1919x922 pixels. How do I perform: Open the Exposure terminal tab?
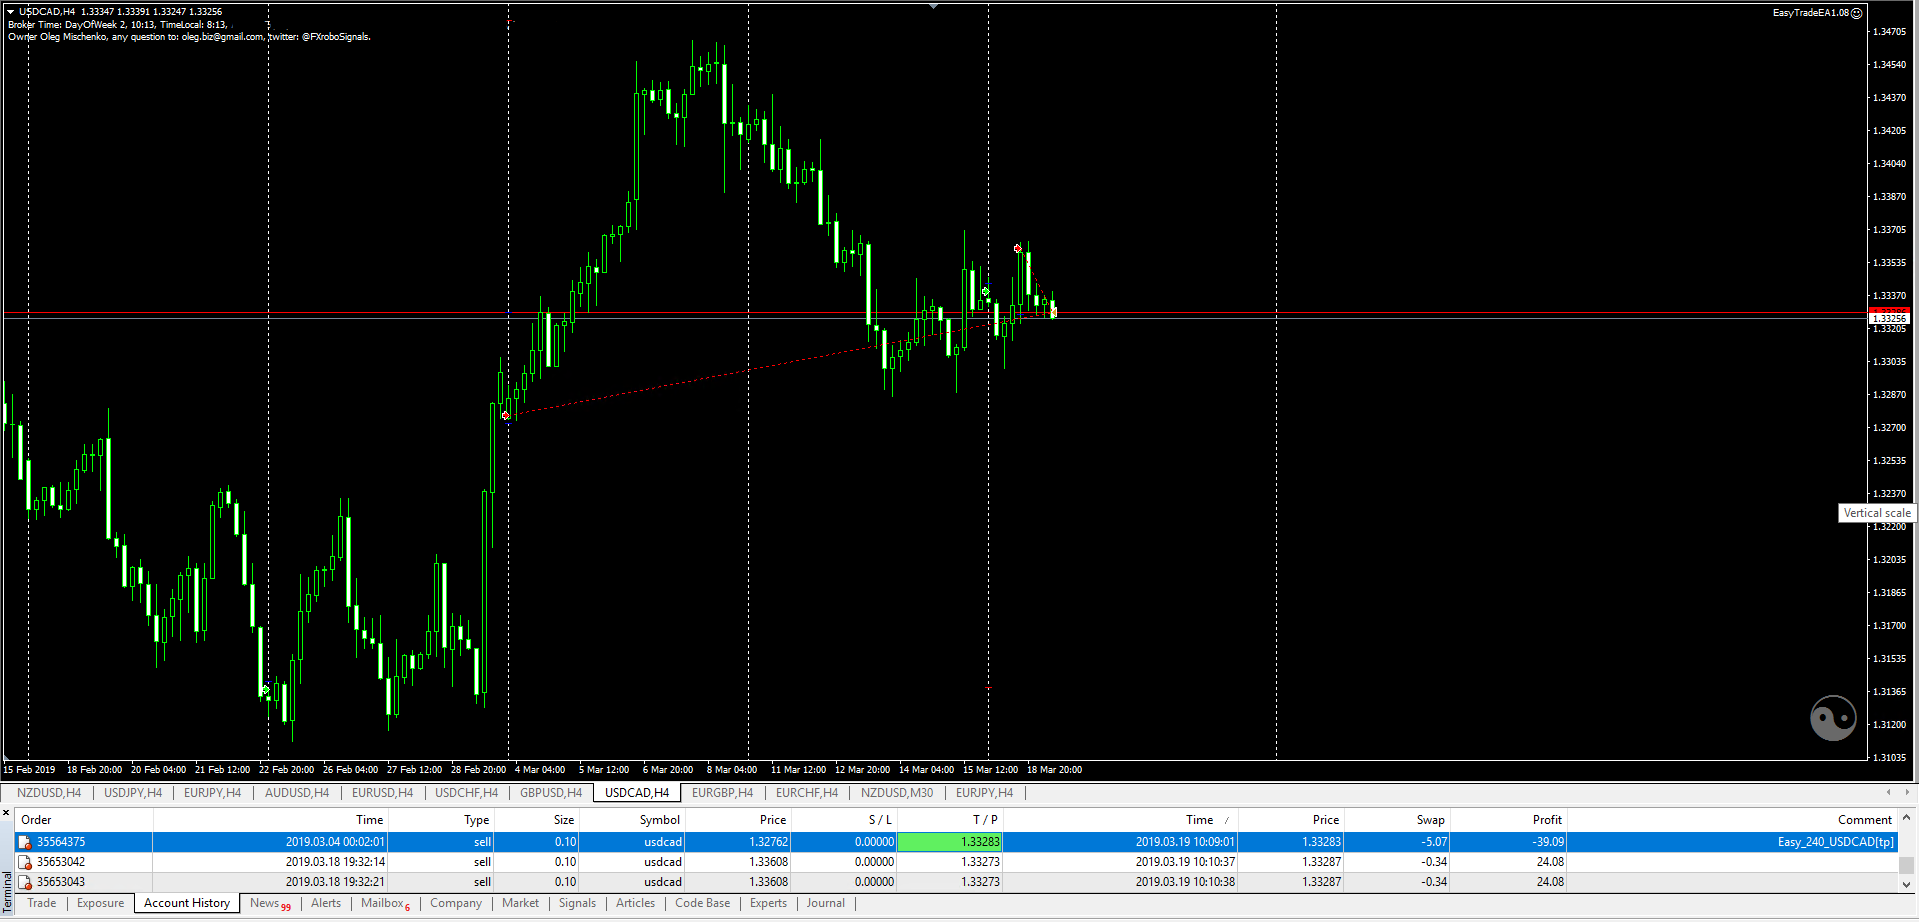click(101, 903)
